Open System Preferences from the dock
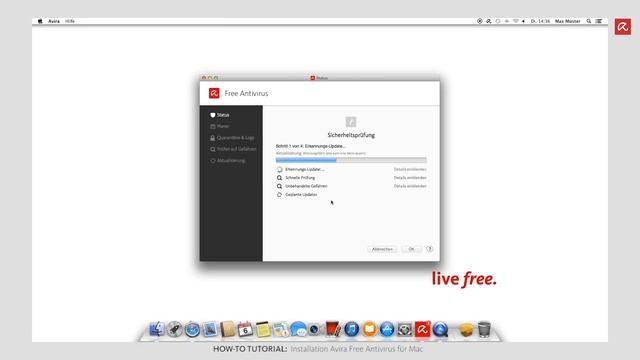The width and height of the screenshot is (640, 360). (x=405, y=329)
